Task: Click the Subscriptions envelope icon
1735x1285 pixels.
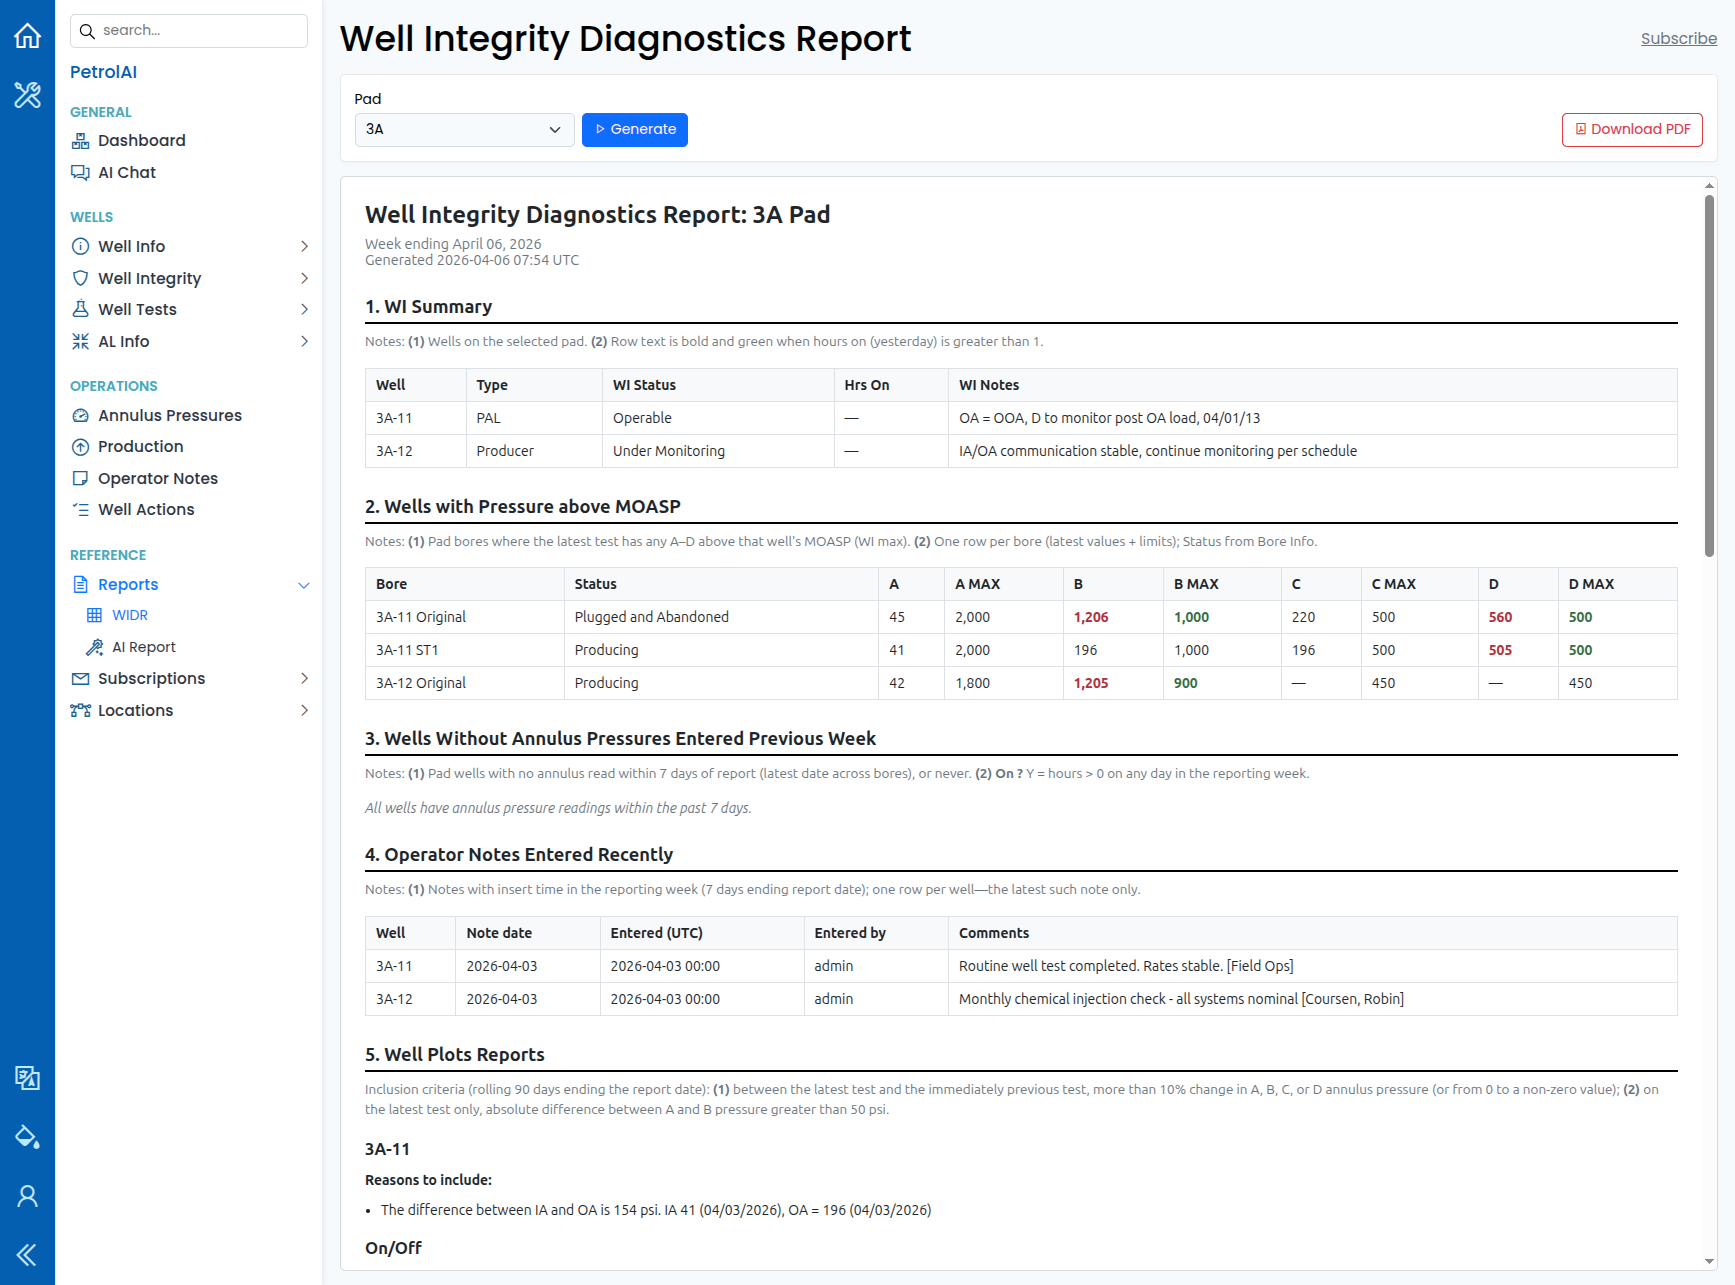Action: coord(81,679)
